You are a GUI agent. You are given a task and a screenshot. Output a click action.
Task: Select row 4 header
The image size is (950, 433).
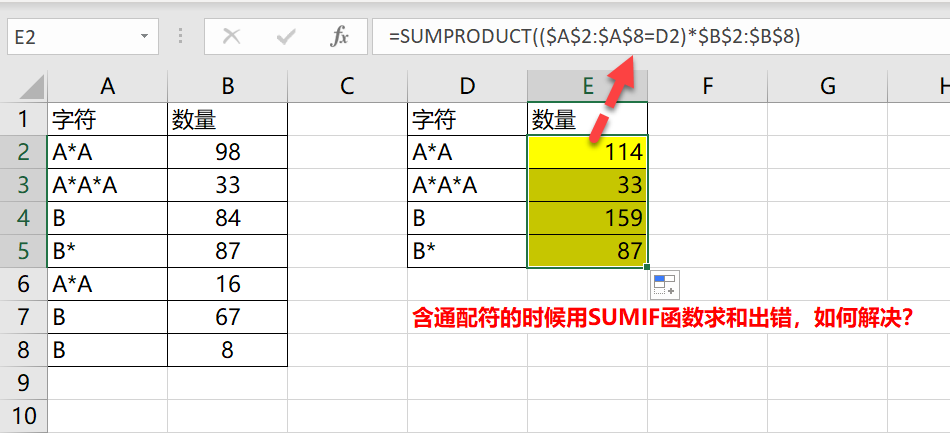[x=24, y=218]
